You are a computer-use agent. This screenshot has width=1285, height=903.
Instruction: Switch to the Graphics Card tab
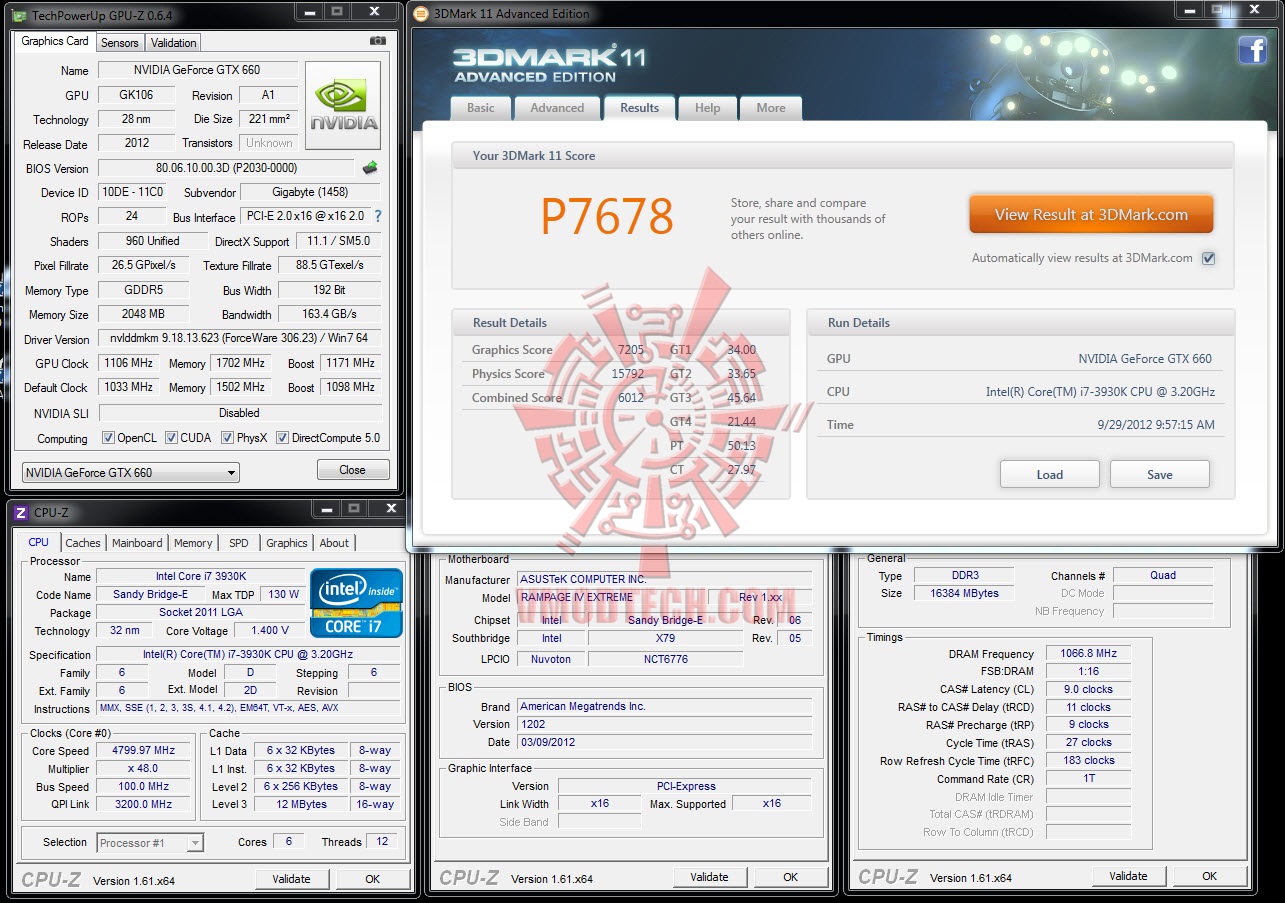(x=55, y=41)
